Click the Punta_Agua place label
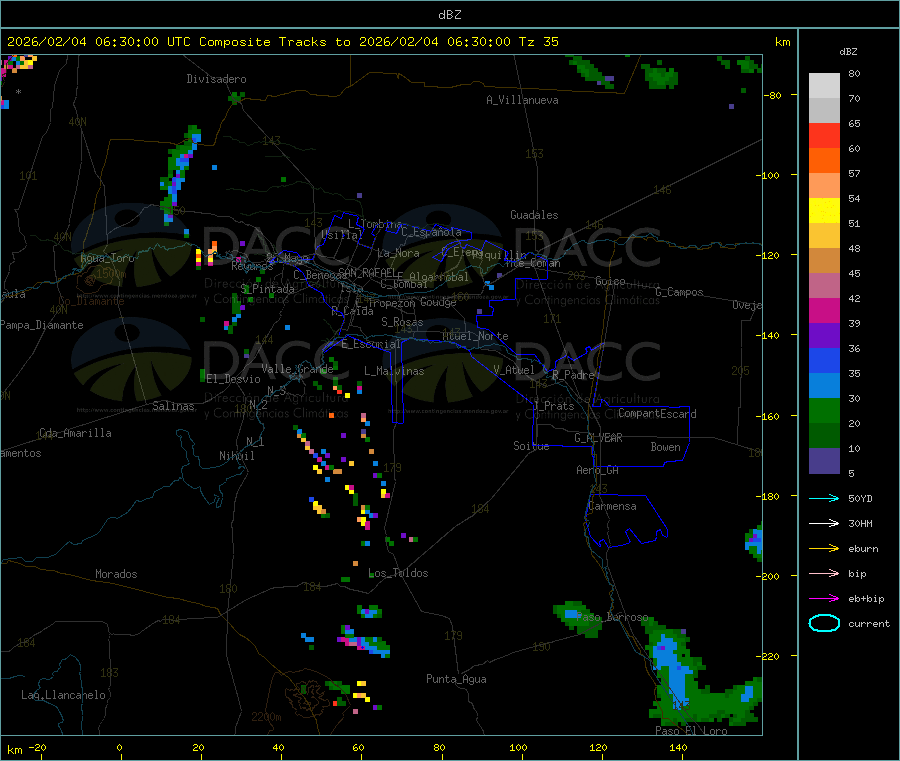Image resolution: width=900 pixels, height=761 pixels. coord(456,679)
